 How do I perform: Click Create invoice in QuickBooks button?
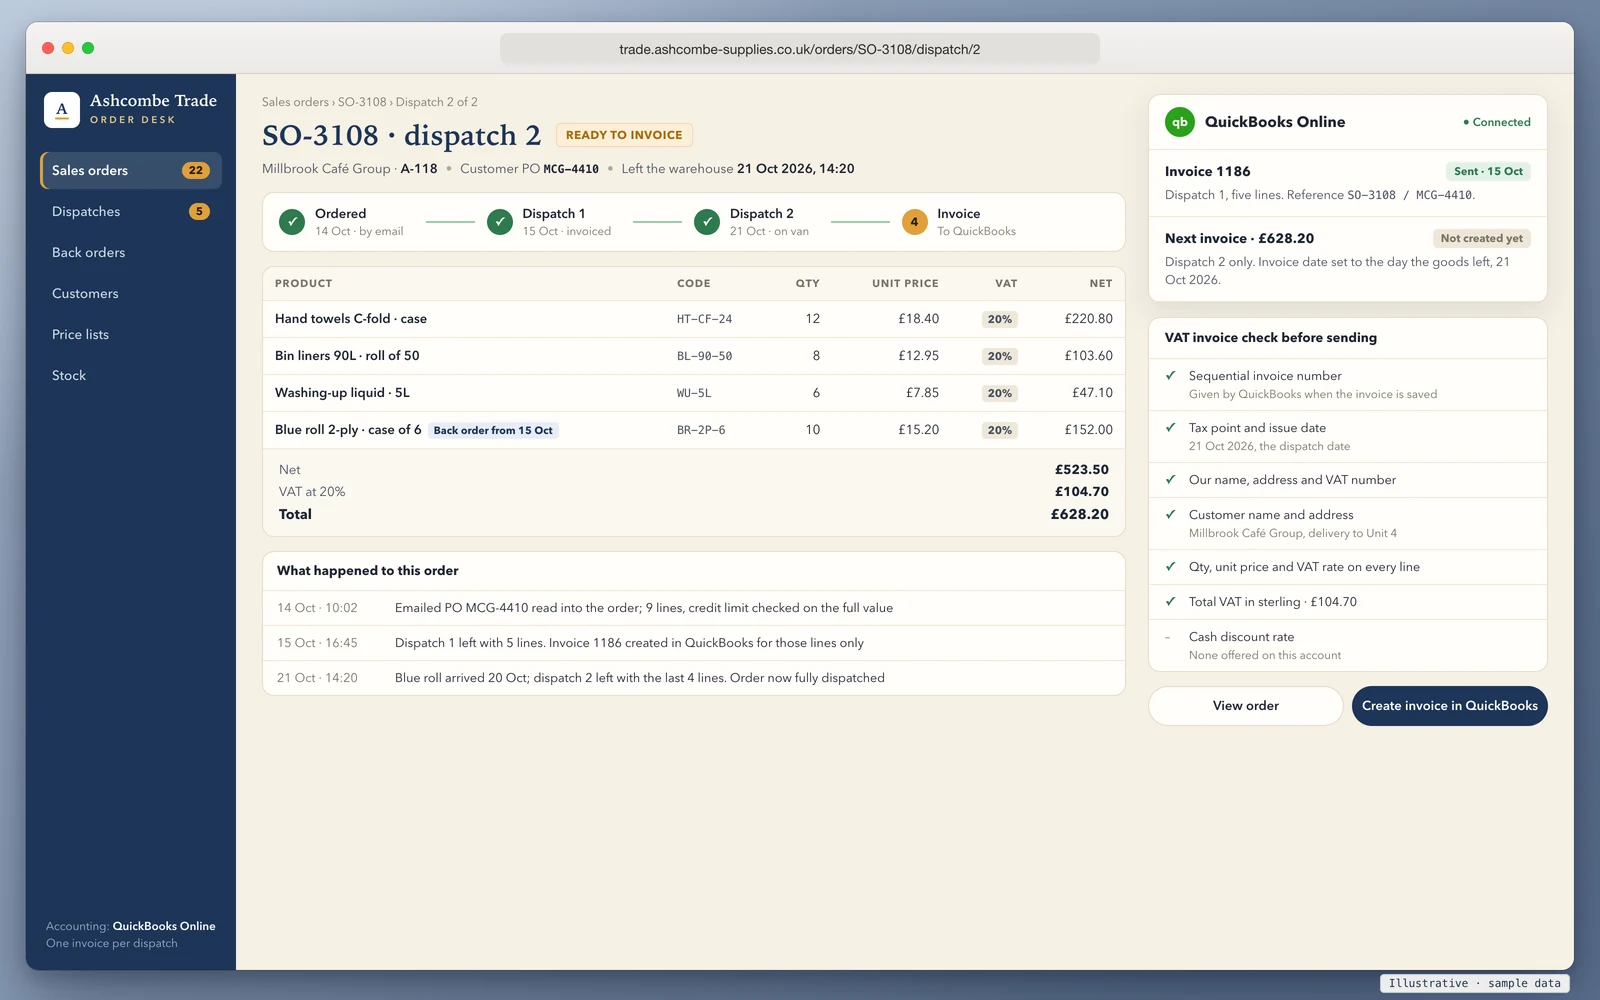coord(1449,706)
